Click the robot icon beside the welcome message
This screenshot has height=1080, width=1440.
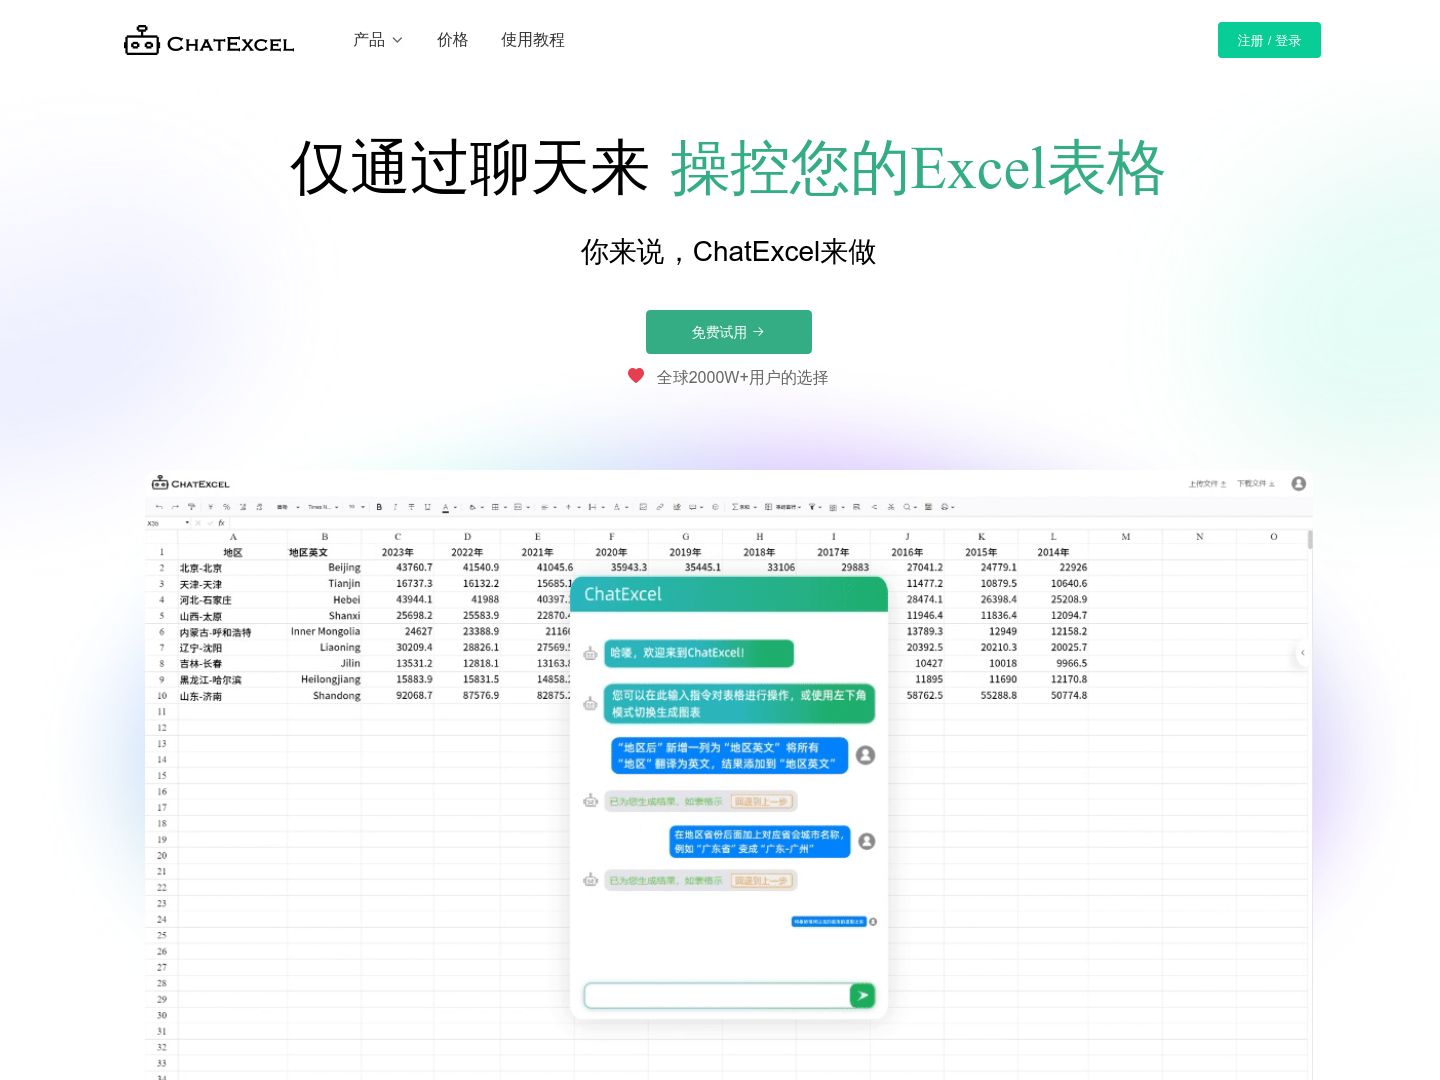pyautogui.click(x=591, y=653)
